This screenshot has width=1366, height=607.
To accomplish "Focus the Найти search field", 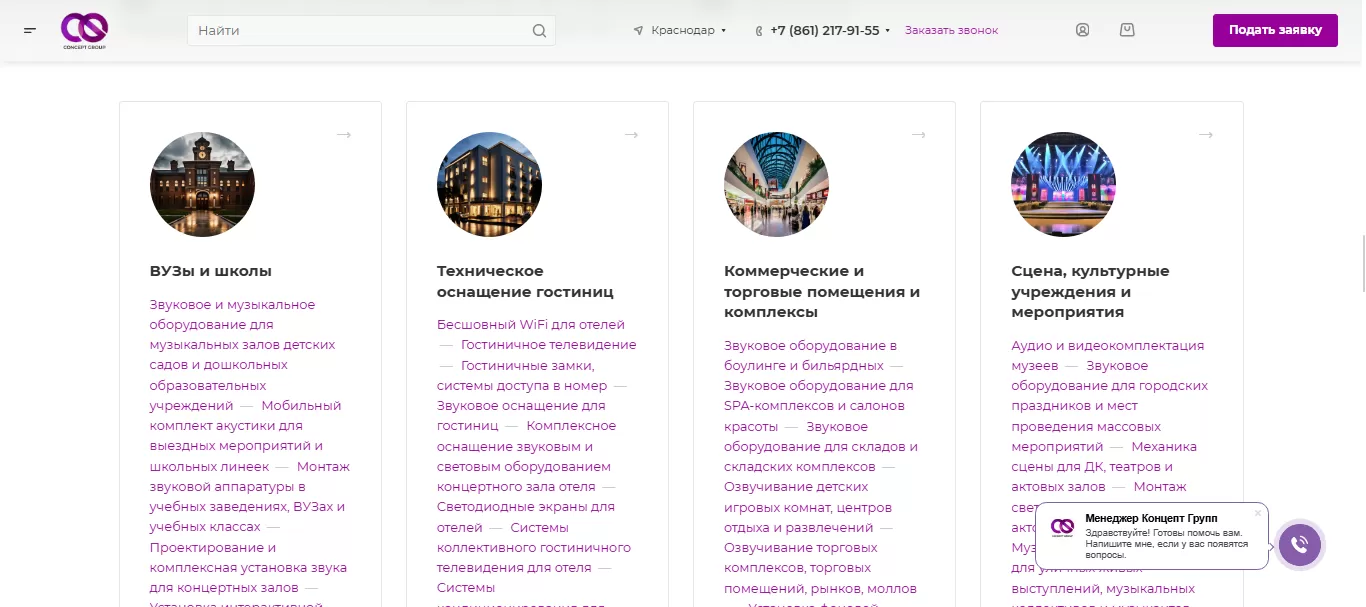I will [360, 31].
